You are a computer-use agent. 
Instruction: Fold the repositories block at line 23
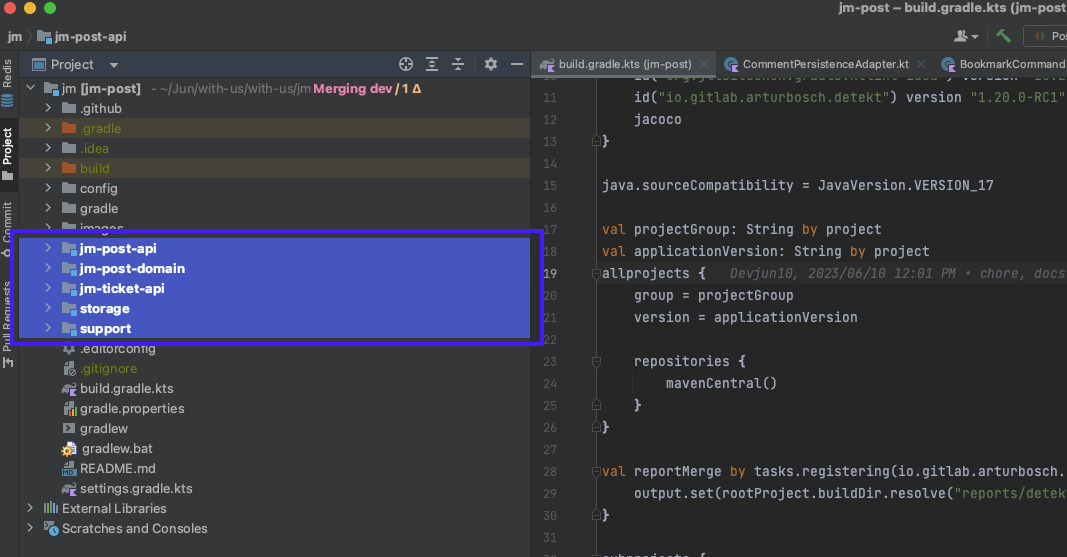[x=596, y=361]
